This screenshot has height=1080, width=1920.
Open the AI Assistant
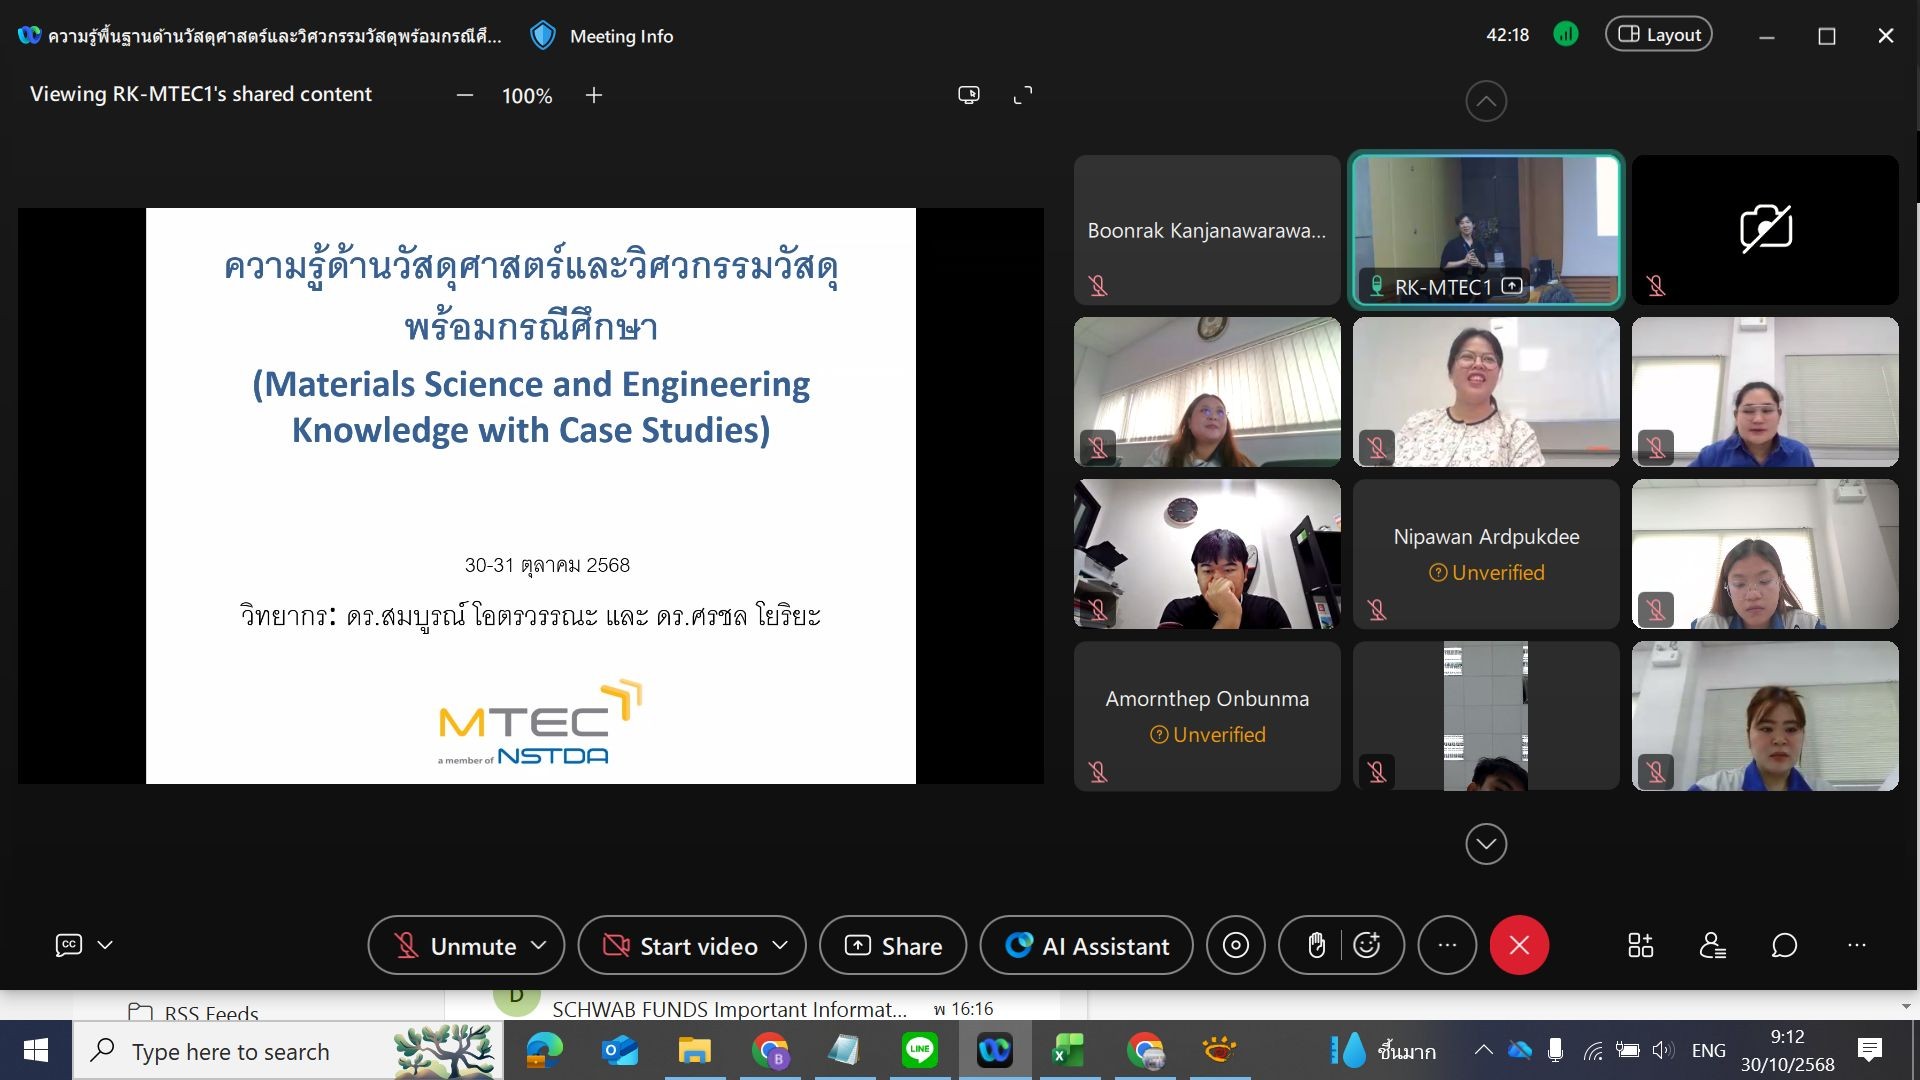click(x=1086, y=945)
